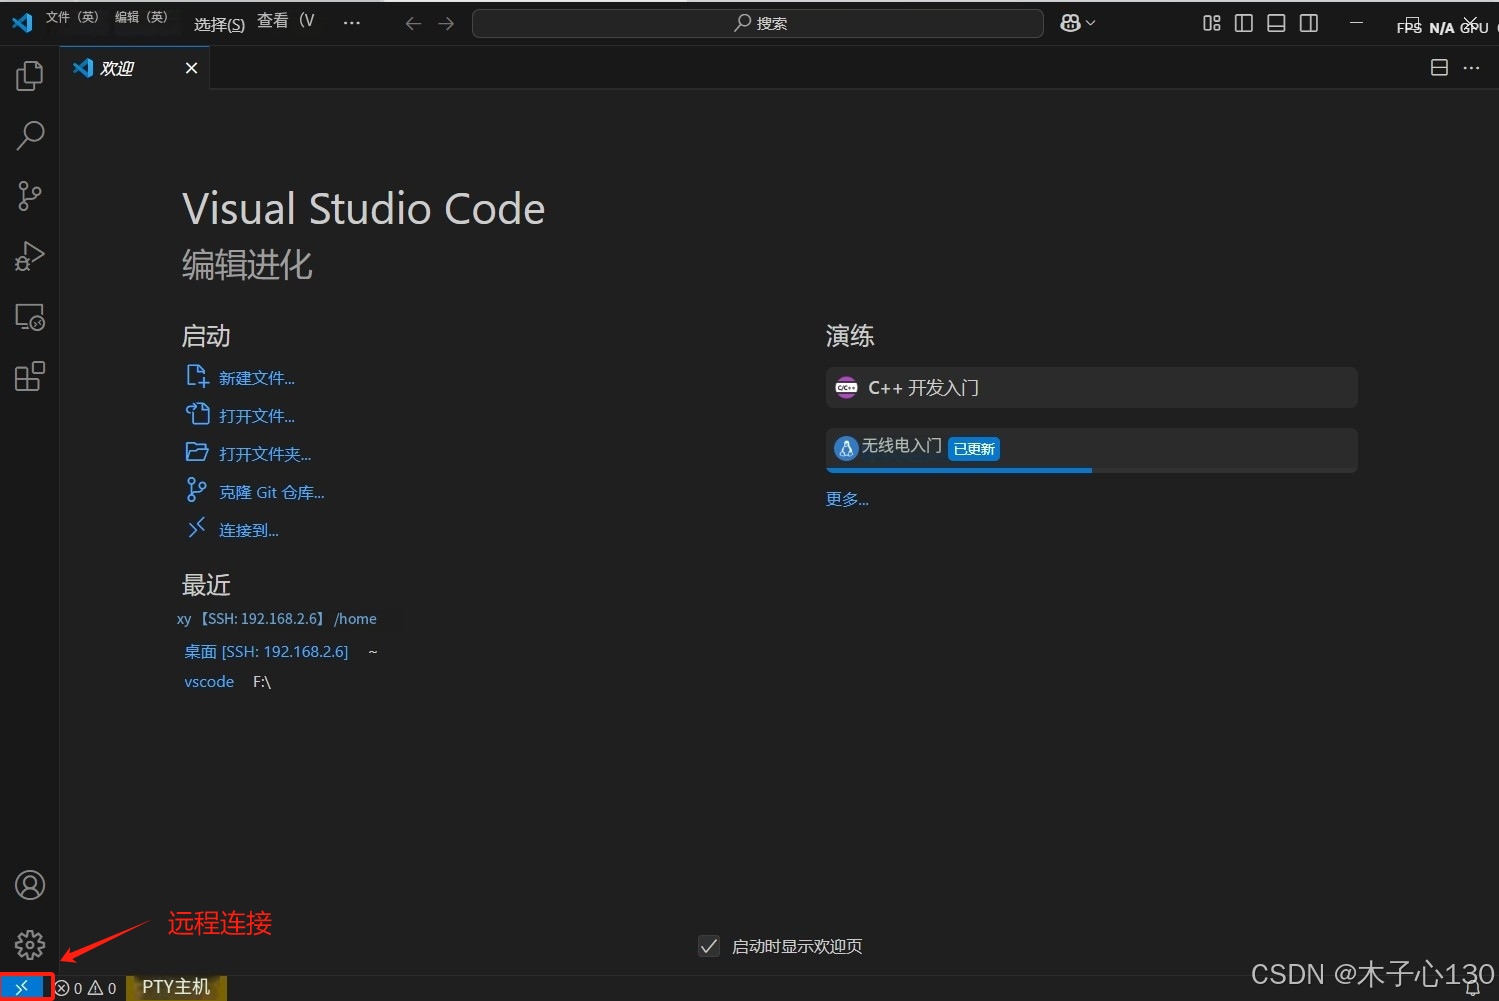This screenshot has height=1001, width=1499.
Task: Go back with the left arrow
Action: tap(413, 23)
